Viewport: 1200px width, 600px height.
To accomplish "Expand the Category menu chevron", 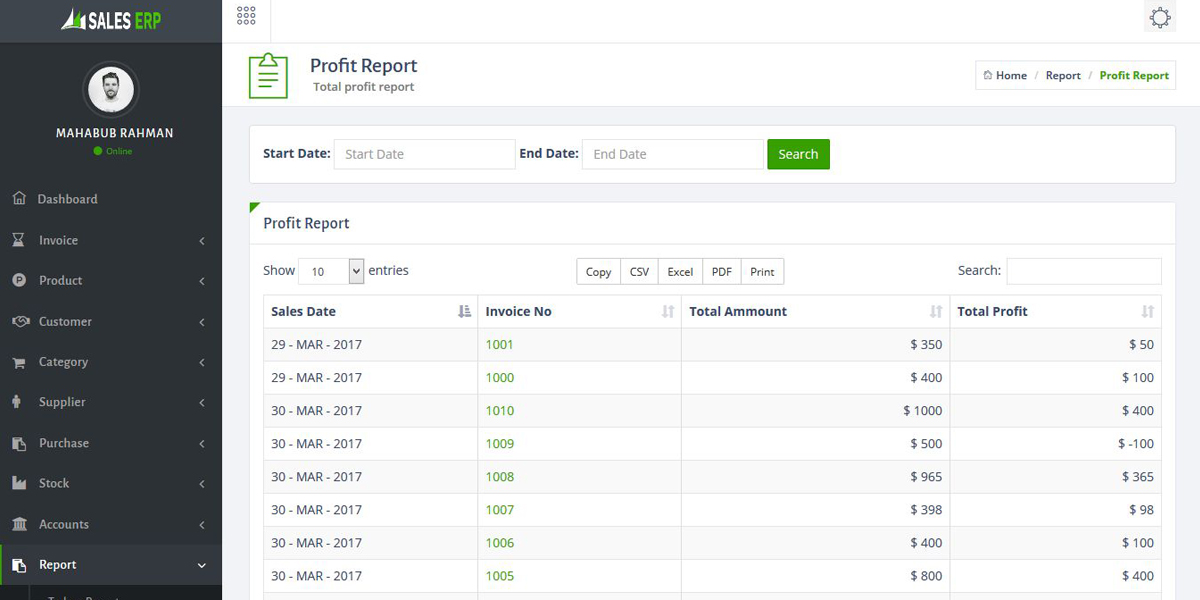I will 202,362.
